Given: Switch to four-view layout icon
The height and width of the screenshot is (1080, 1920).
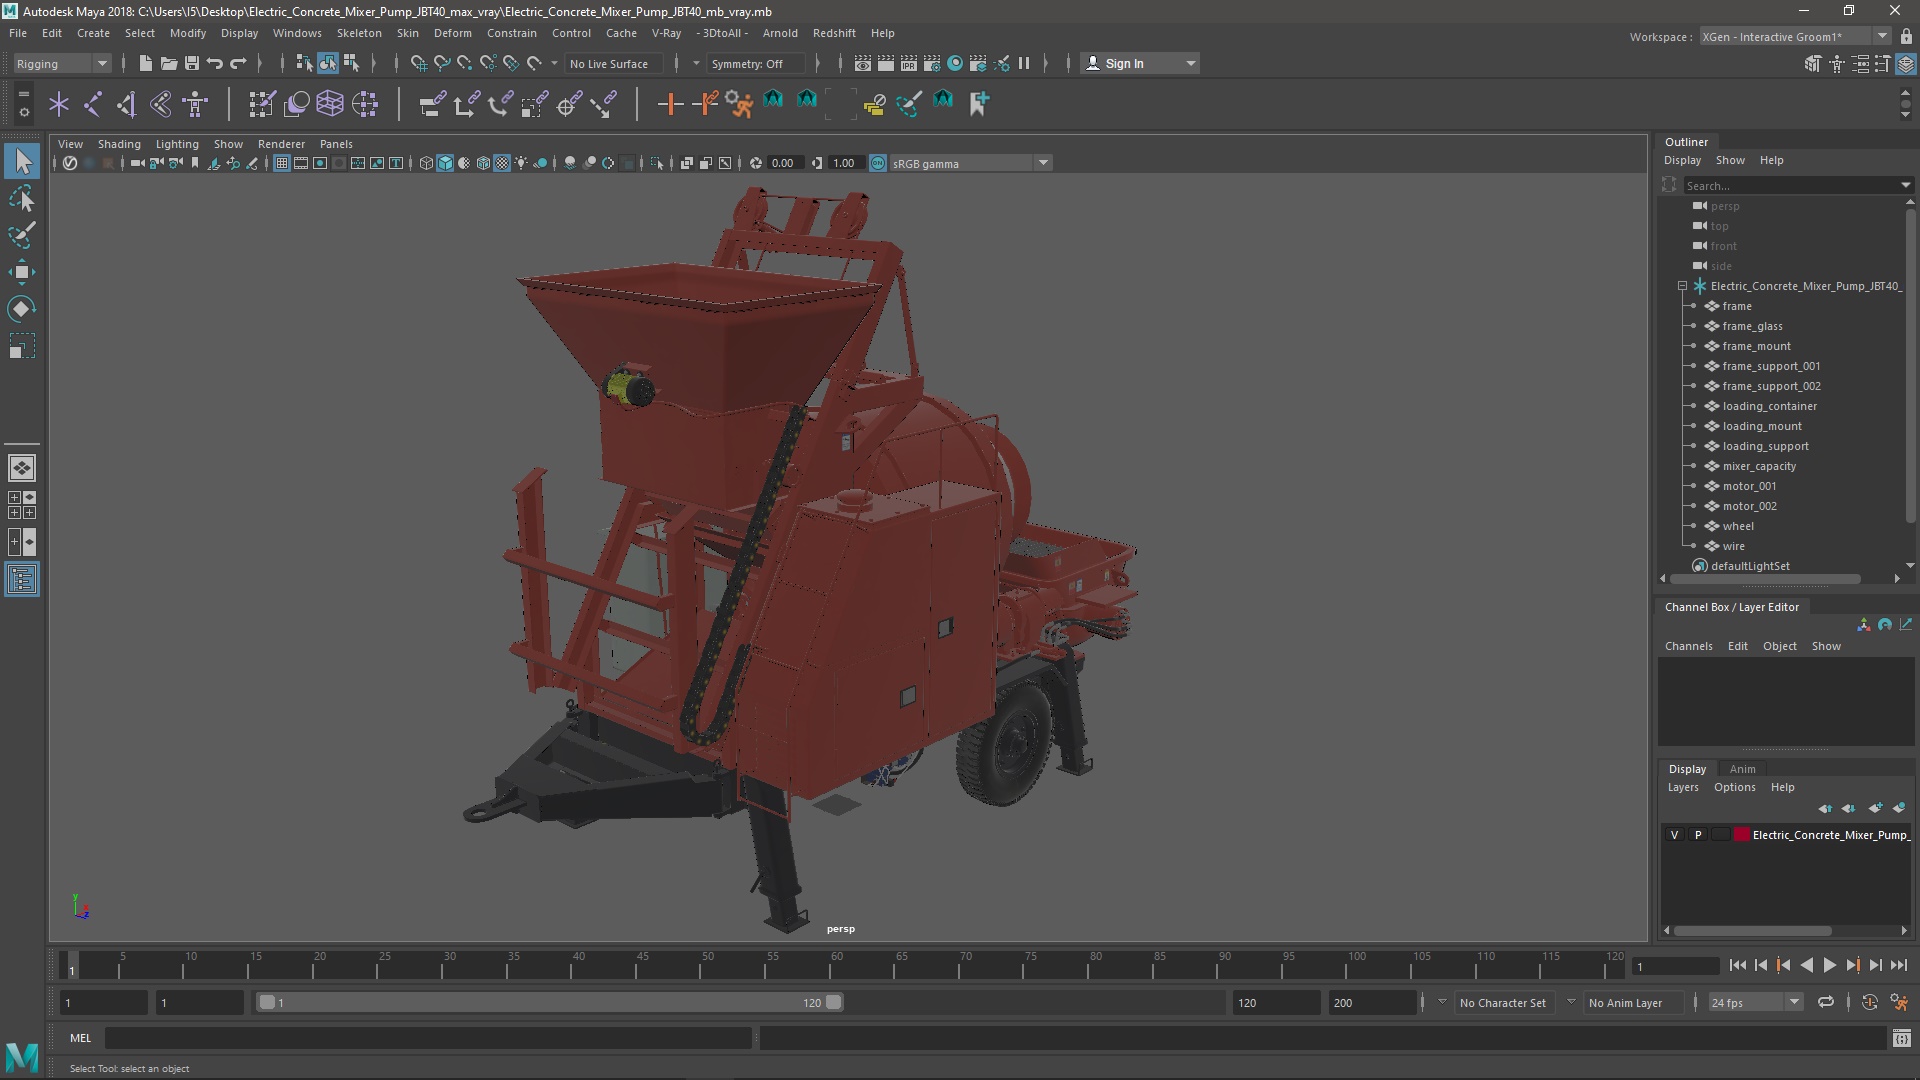Looking at the screenshot, I should [x=22, y=505].
